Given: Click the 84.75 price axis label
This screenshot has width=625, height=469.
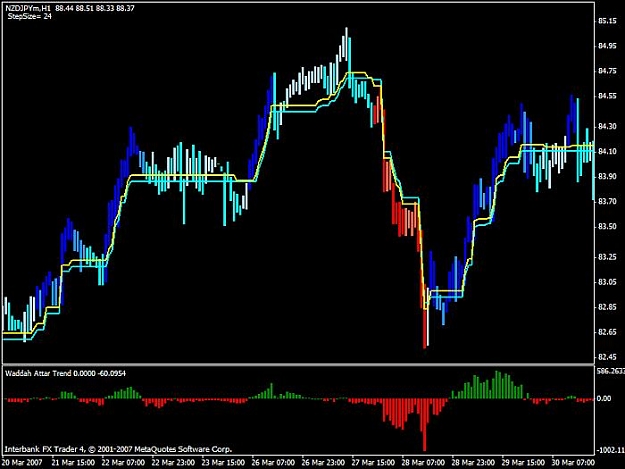Looking at the screenshot, I should 607,71.
